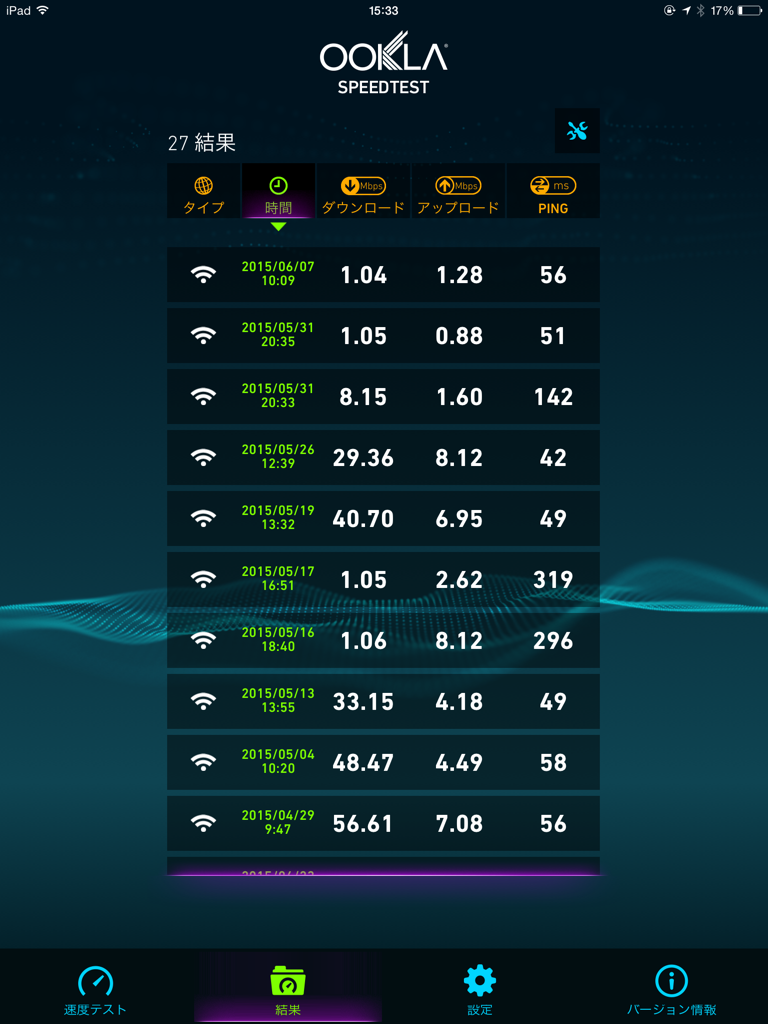Tap Wi-Fi icon of 2015/05/13 result
Image resolution: width=768 pixels, height=1024 pixels.
point(204,701)
